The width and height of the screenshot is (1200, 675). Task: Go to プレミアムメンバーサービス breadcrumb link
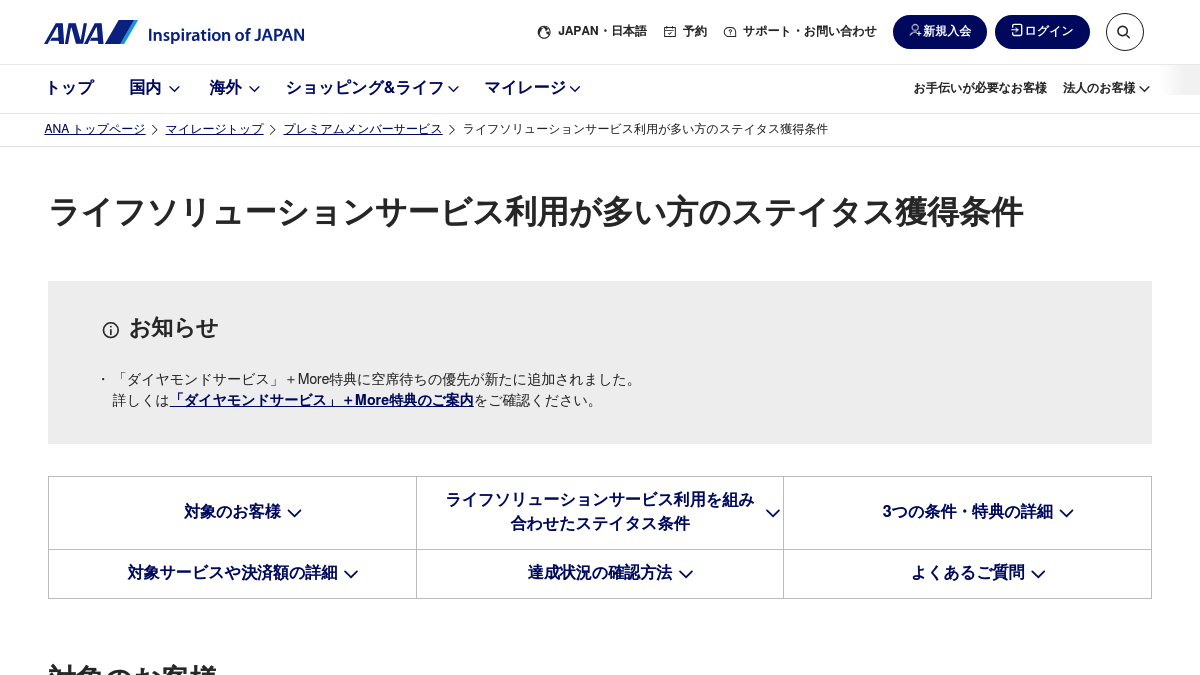coord(362,129)
